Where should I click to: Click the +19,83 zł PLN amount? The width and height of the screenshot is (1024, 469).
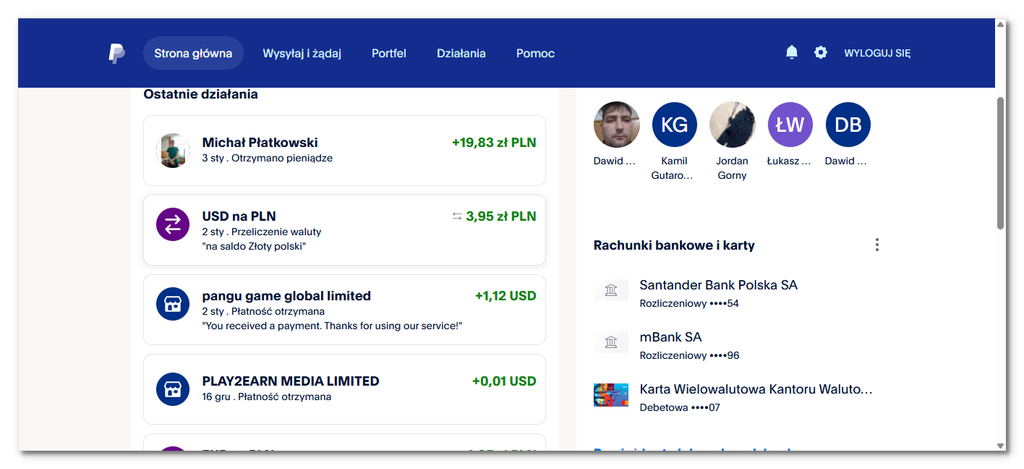coord(494,142)
